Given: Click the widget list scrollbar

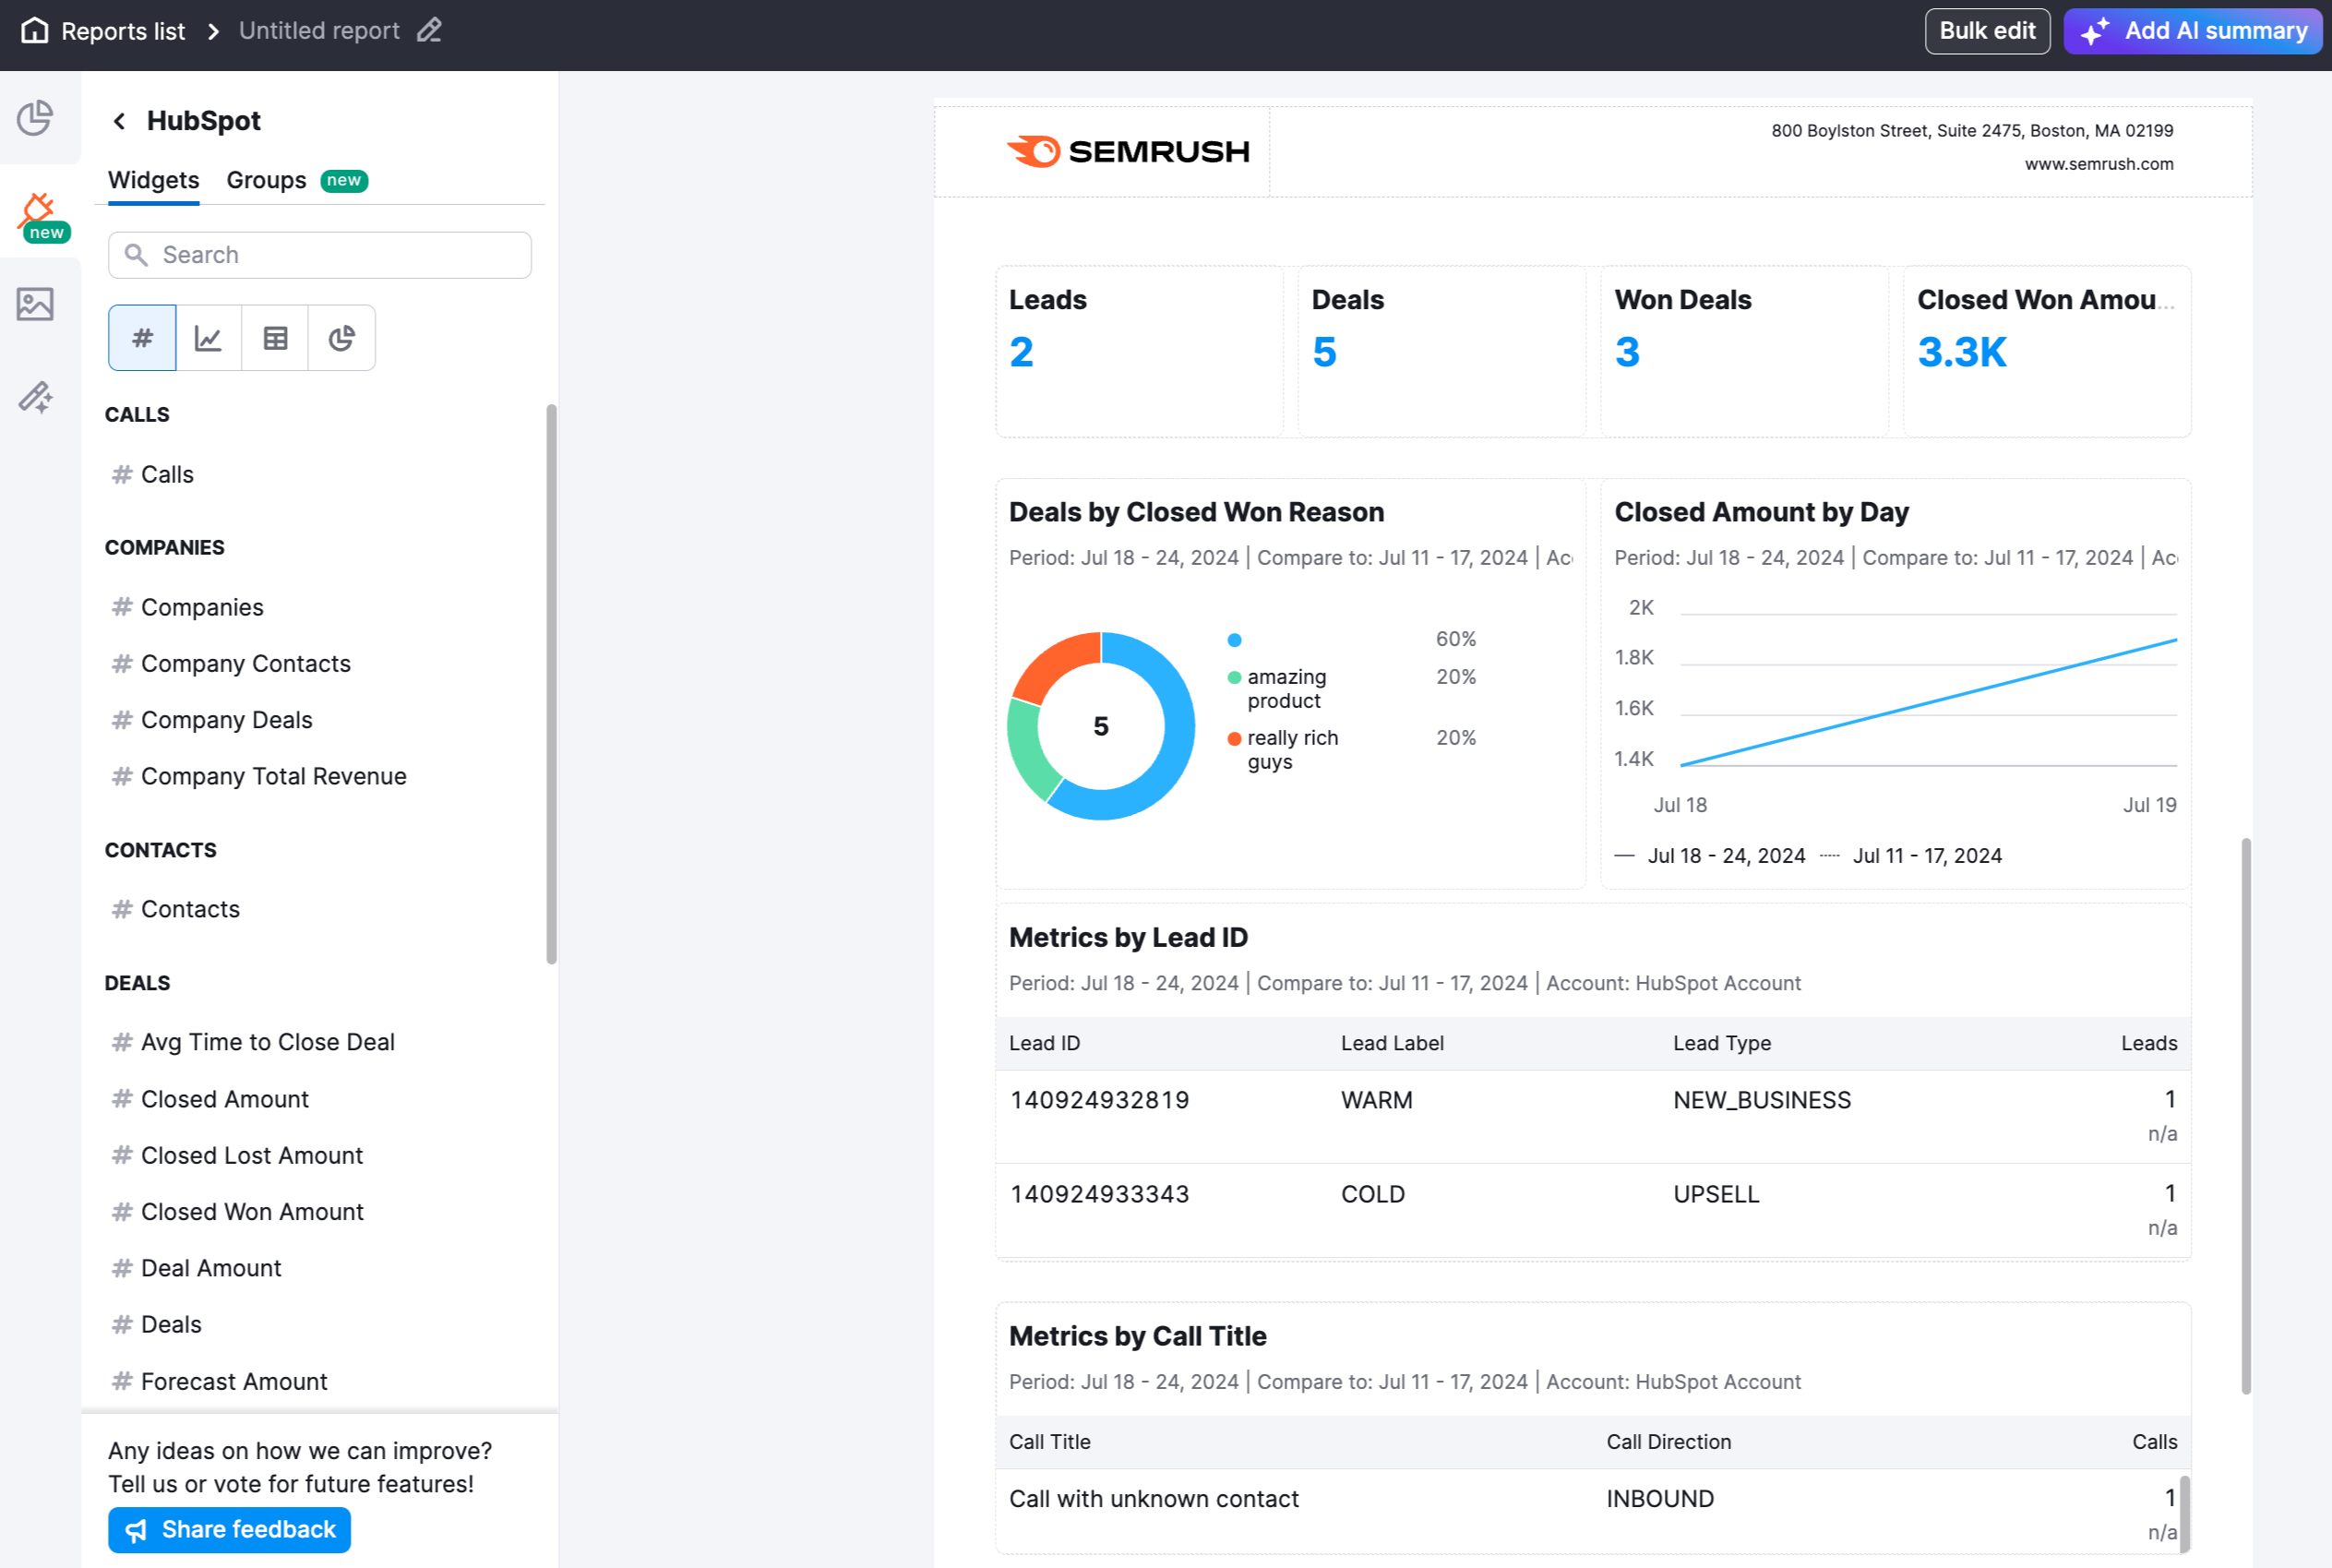Looking at the screenshot, I should coord(551,684).
